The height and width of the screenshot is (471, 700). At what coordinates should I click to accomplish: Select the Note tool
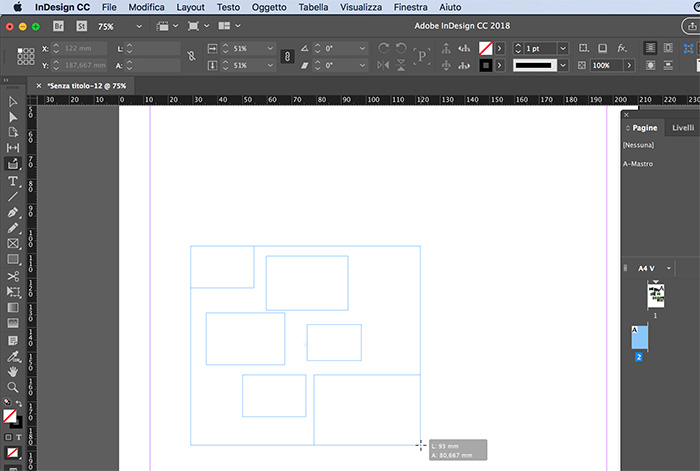pos(13,341)
